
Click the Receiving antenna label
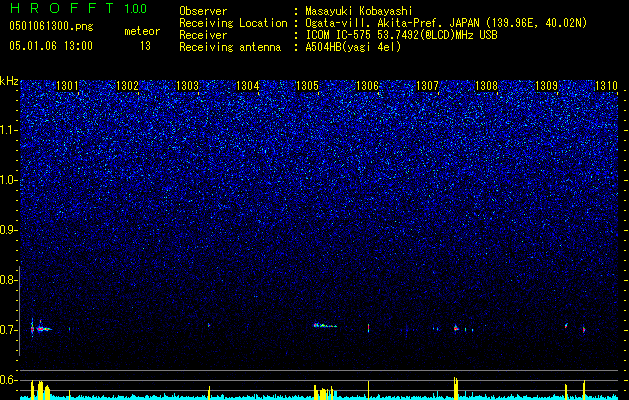(230, 47)
